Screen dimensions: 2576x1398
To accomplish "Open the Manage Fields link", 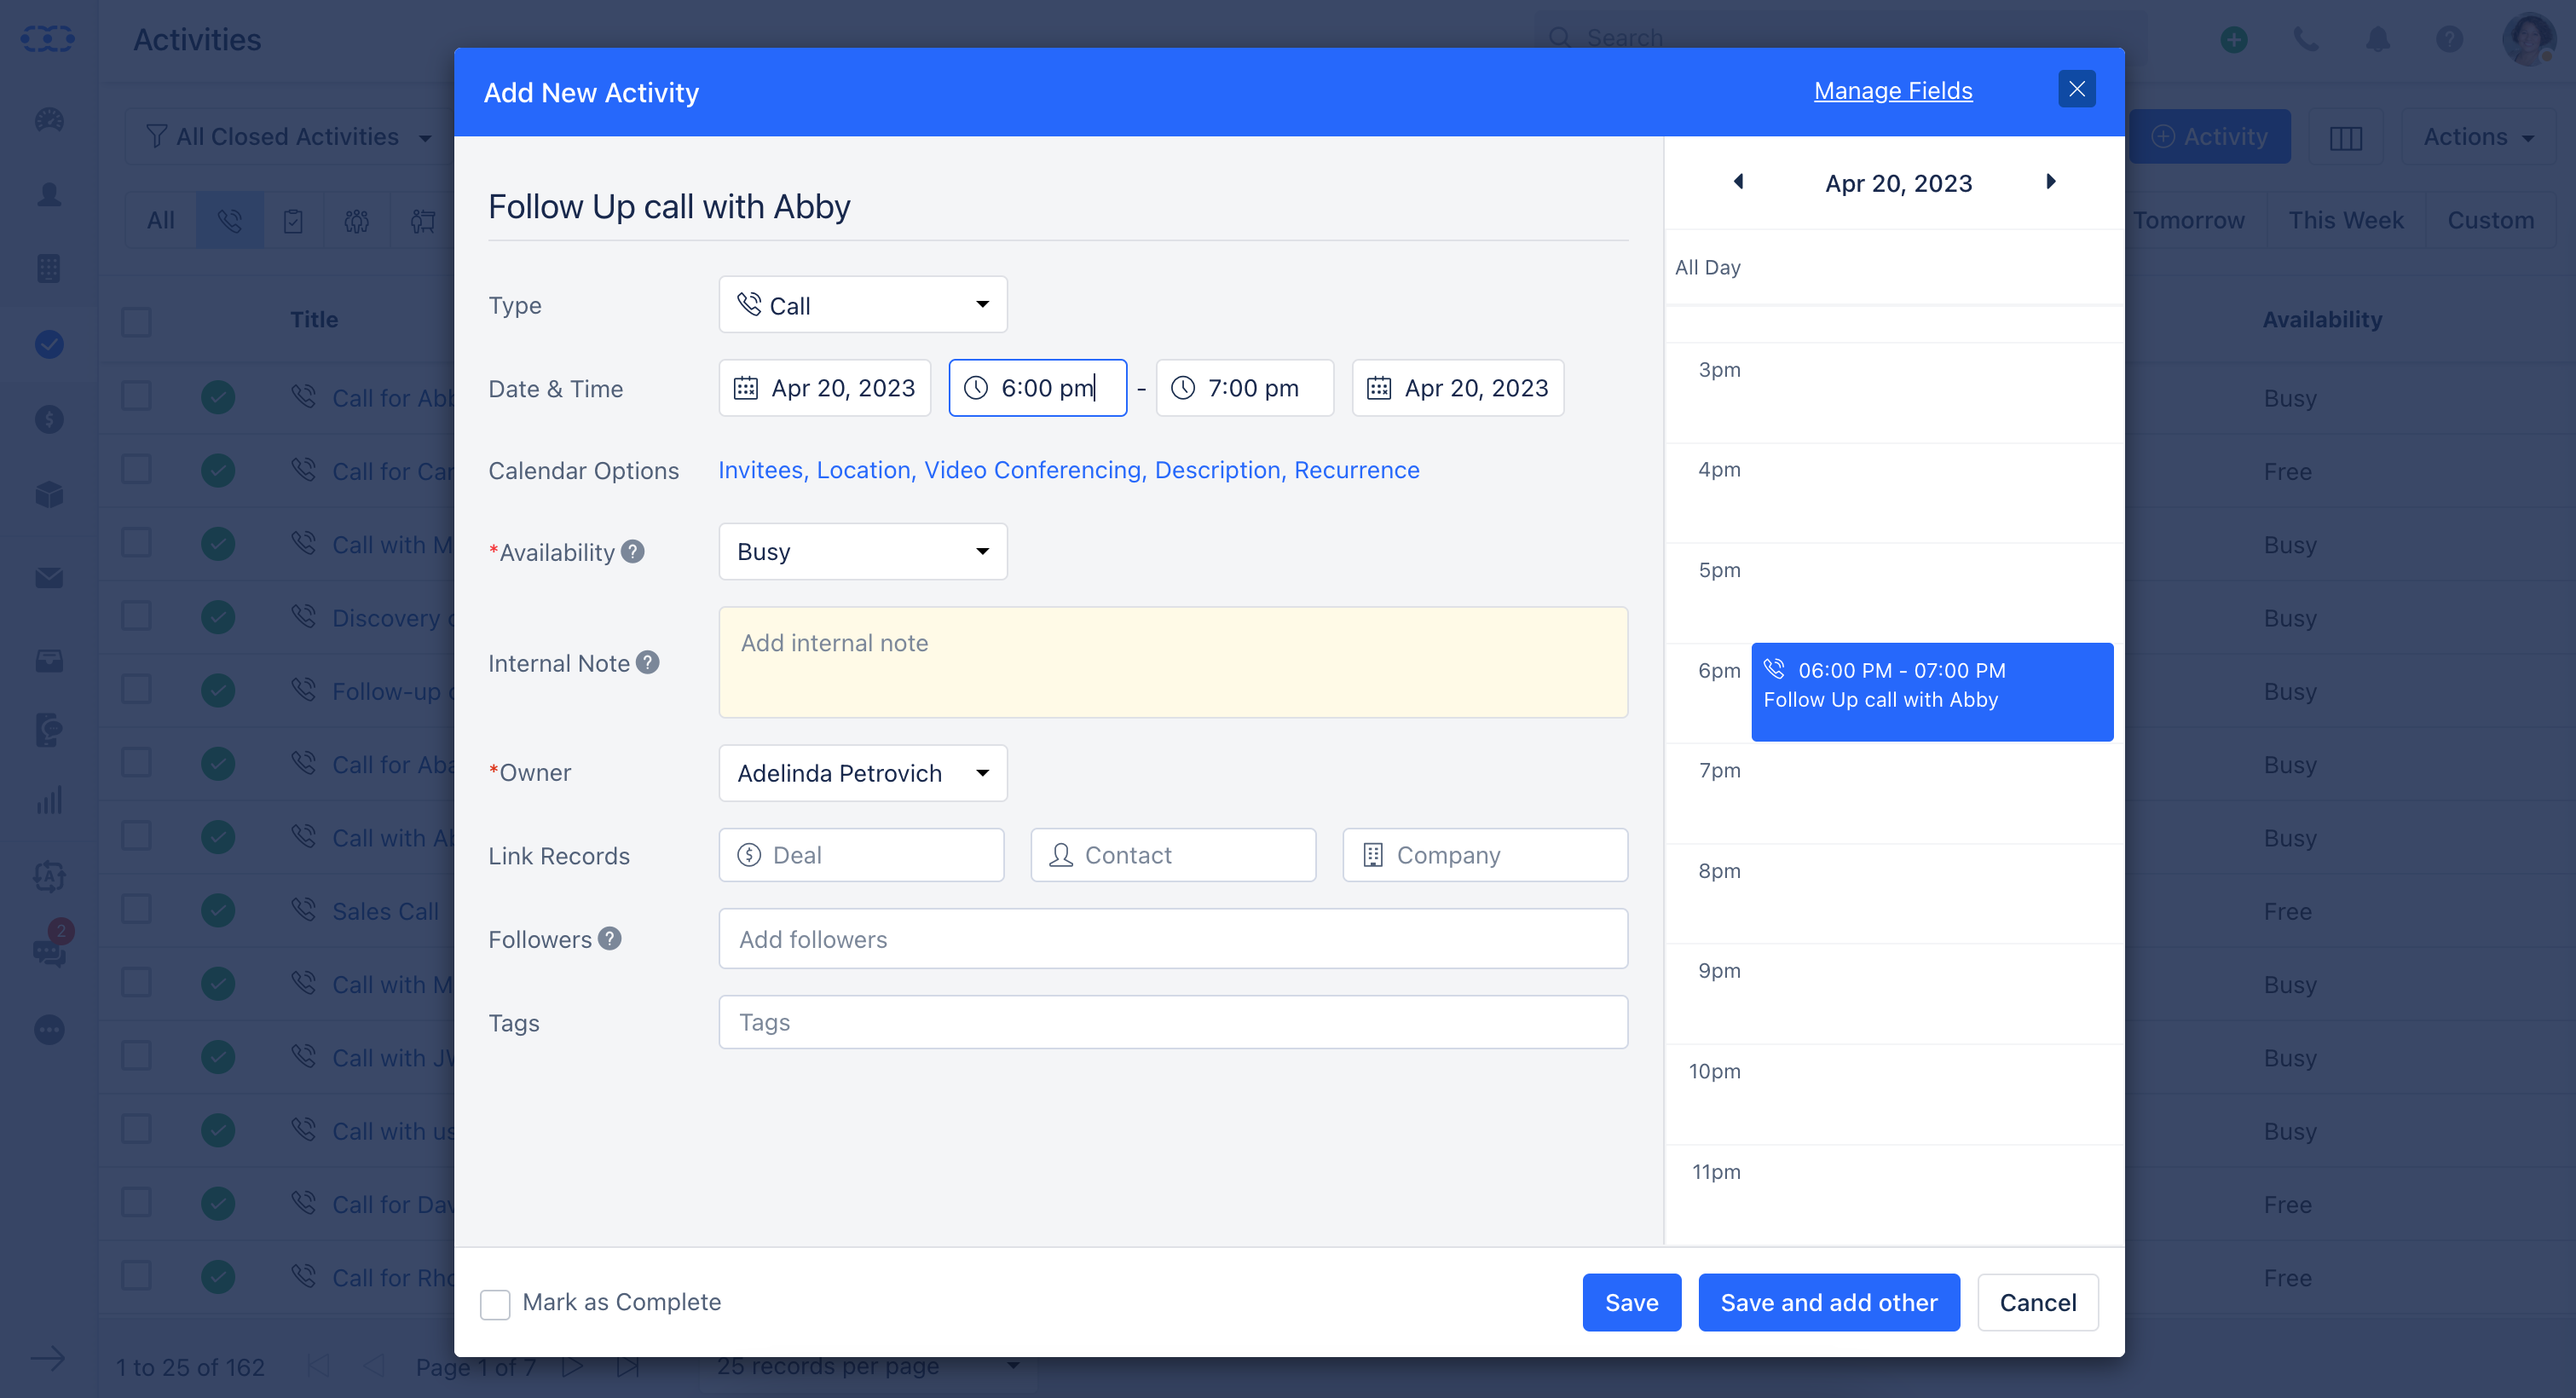I will coord(1892,91).
